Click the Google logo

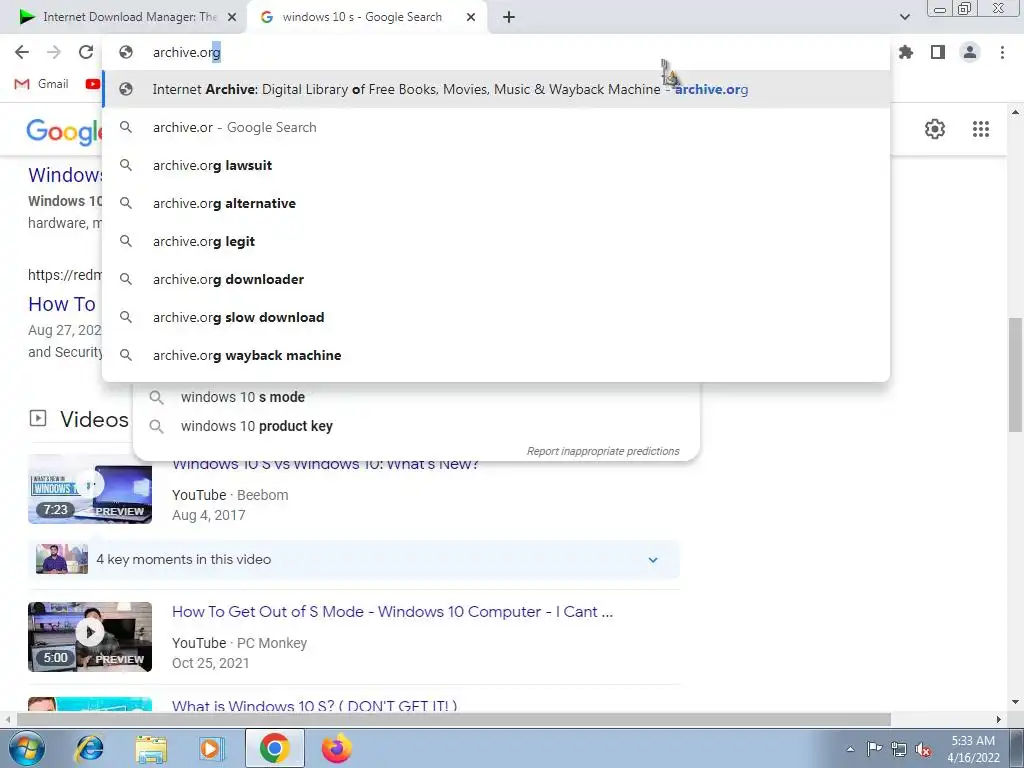coord(64,131)
